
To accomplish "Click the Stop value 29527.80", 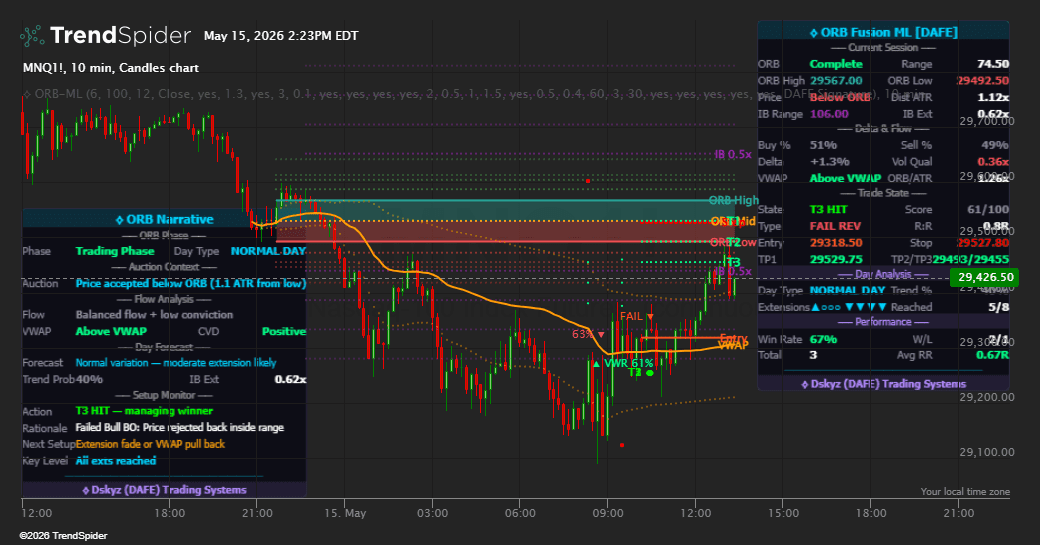I will (x=983, y=243).
